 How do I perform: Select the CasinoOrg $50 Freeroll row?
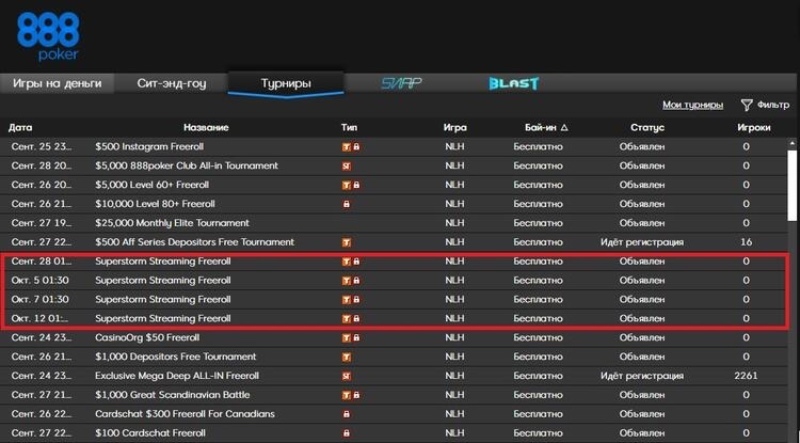click(x=394, y=337)
